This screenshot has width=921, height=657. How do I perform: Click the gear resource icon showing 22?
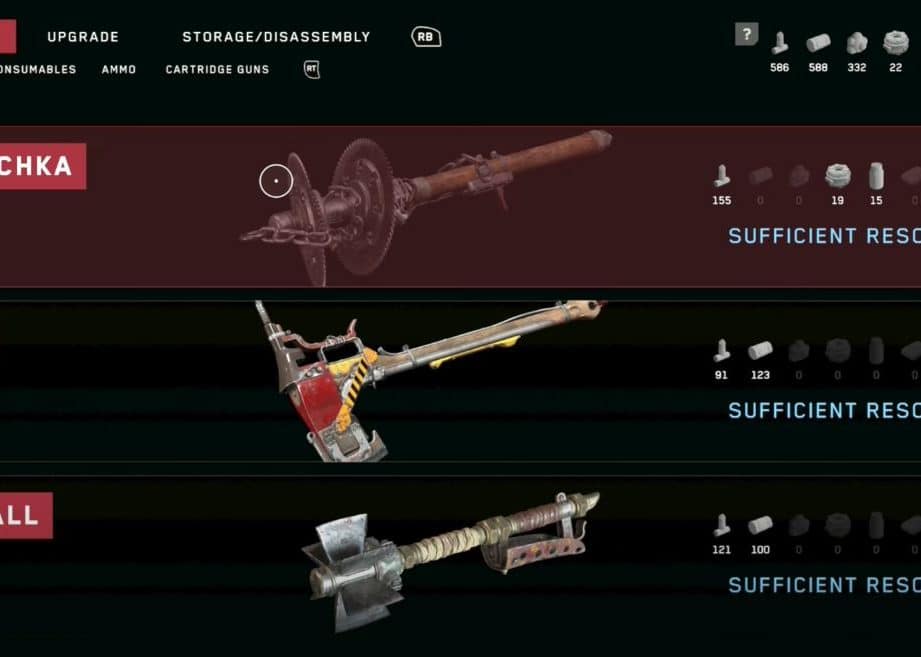coord(896,43)
